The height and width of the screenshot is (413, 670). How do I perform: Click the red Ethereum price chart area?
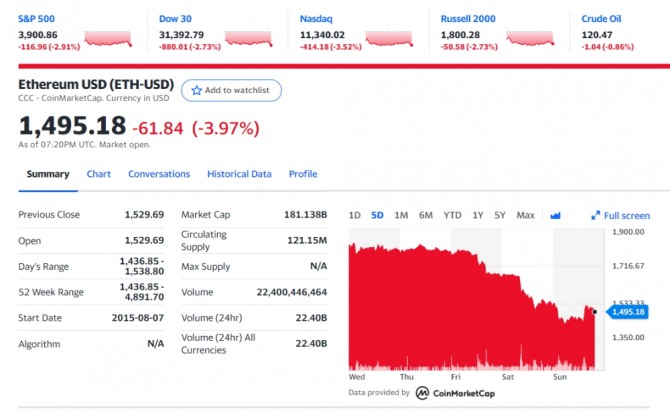click(450, 320)
